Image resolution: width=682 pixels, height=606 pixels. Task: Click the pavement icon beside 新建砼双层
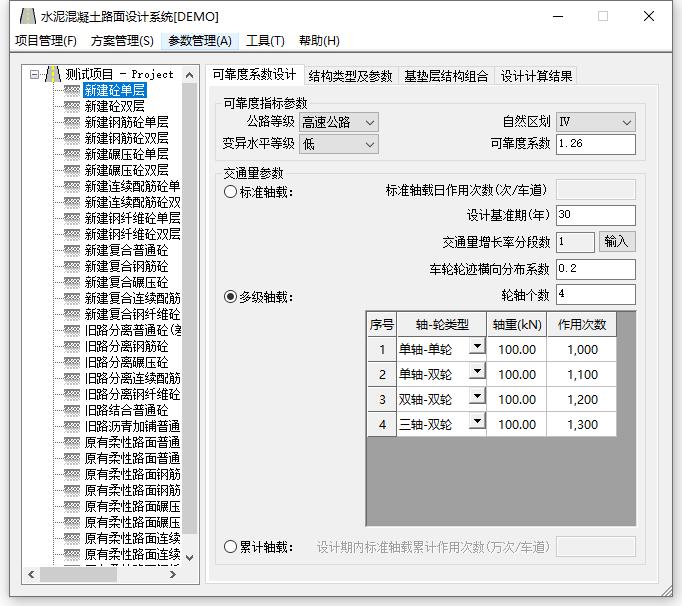coord(72,106)
